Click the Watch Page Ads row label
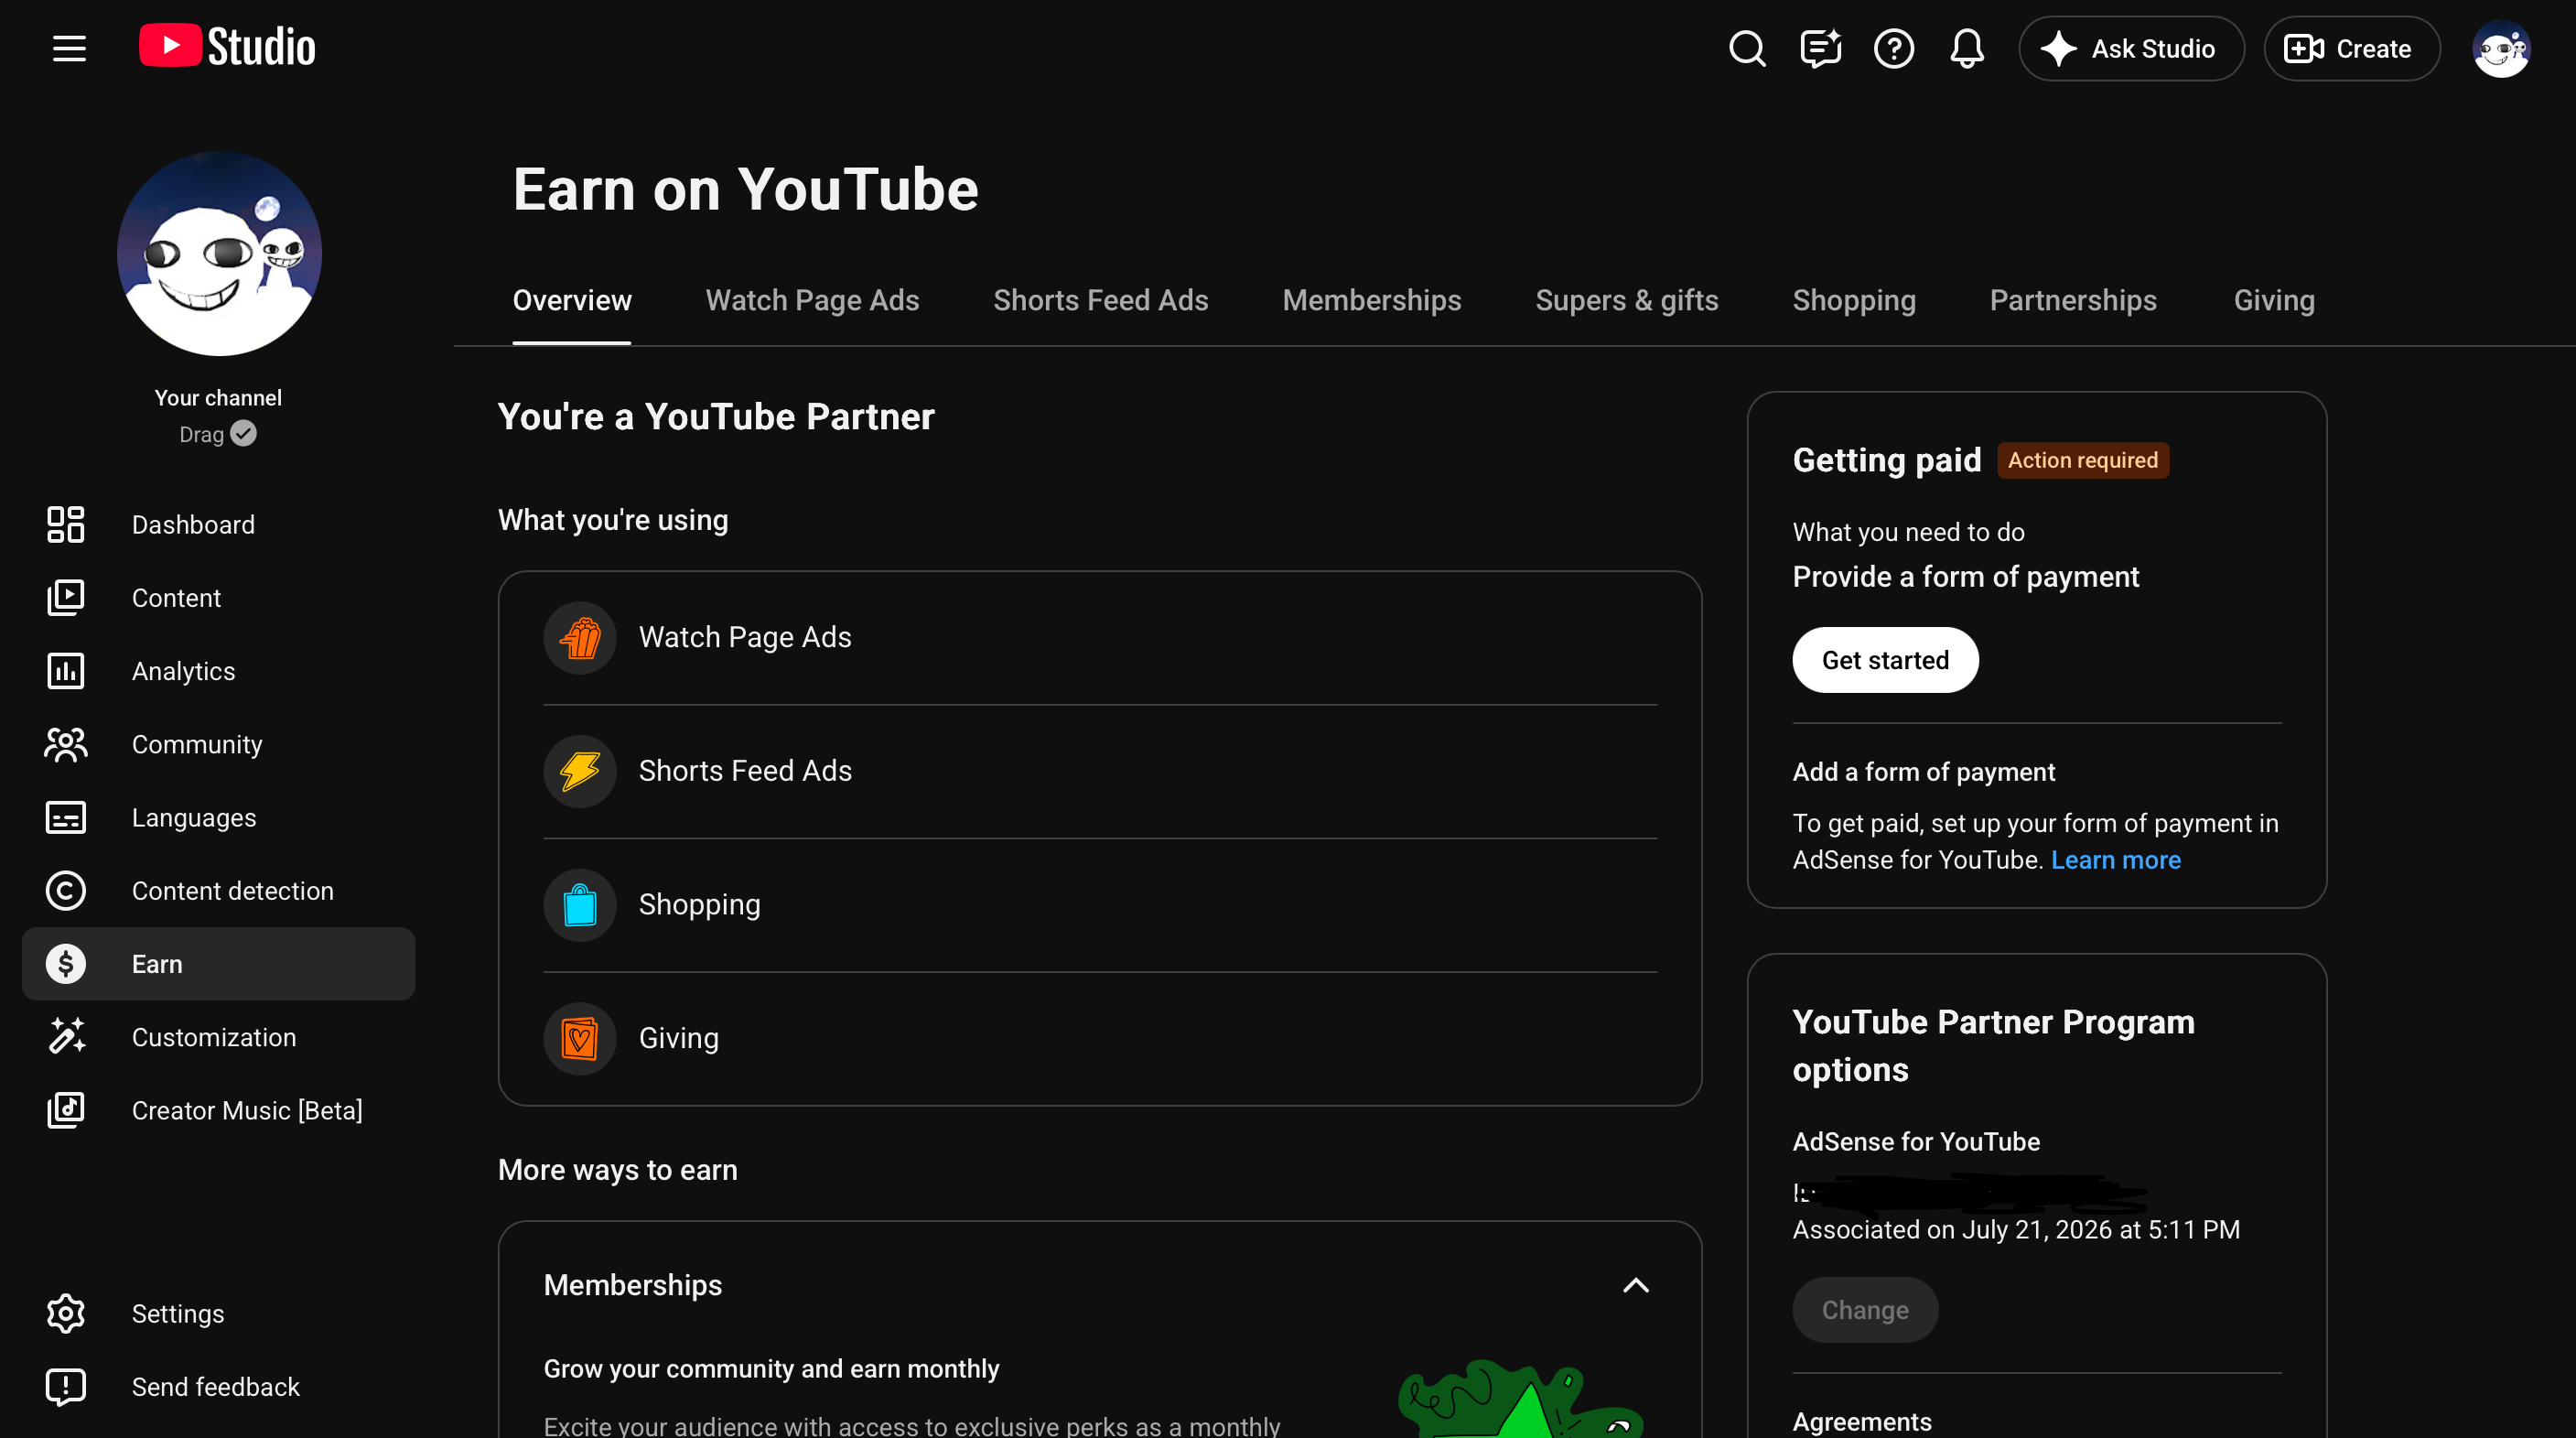This screenshot has height=1438, width=2576. 745,638
